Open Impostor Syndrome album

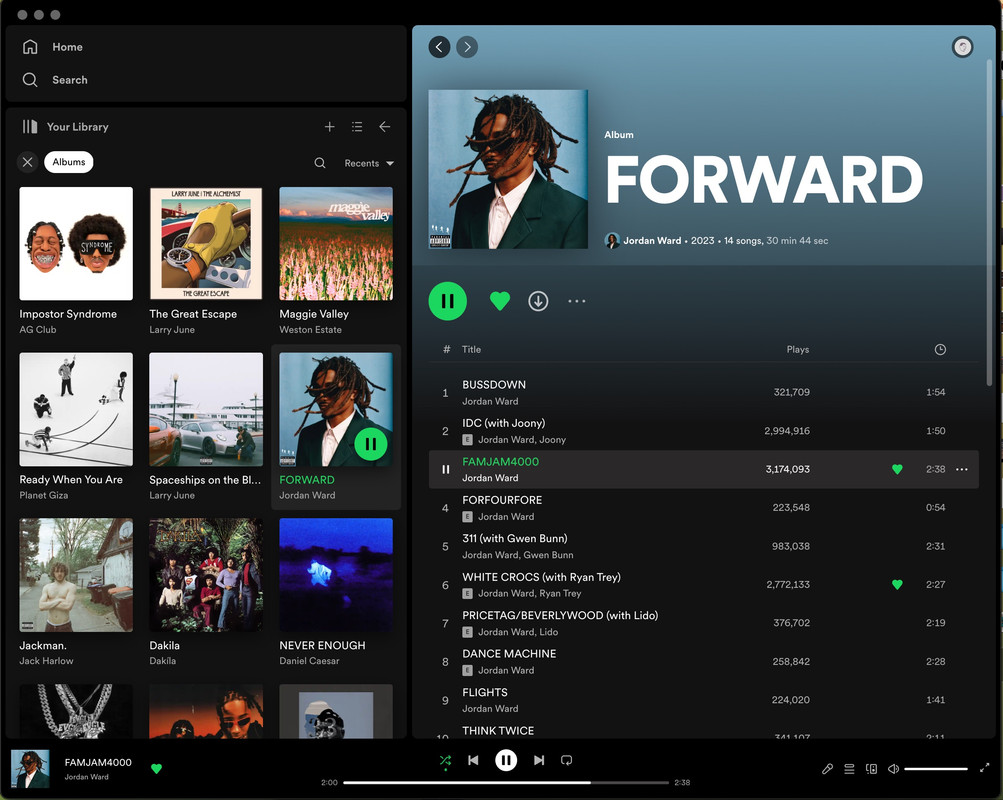coord(76,261)
